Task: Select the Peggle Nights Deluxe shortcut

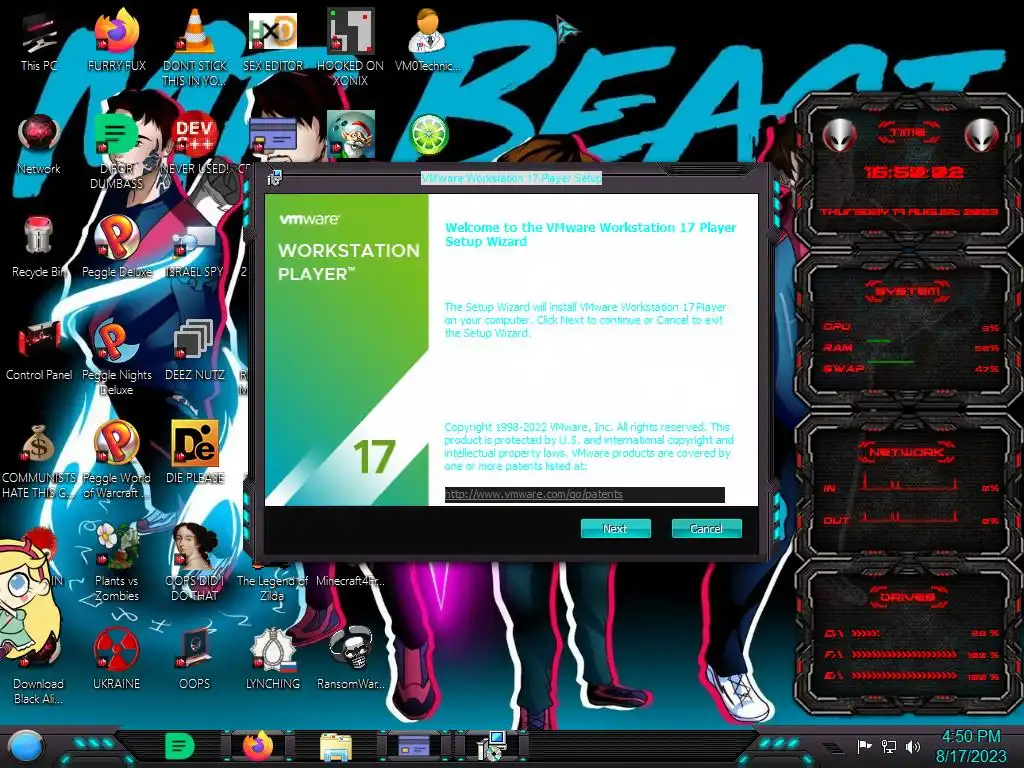Action: coord(116,357)
